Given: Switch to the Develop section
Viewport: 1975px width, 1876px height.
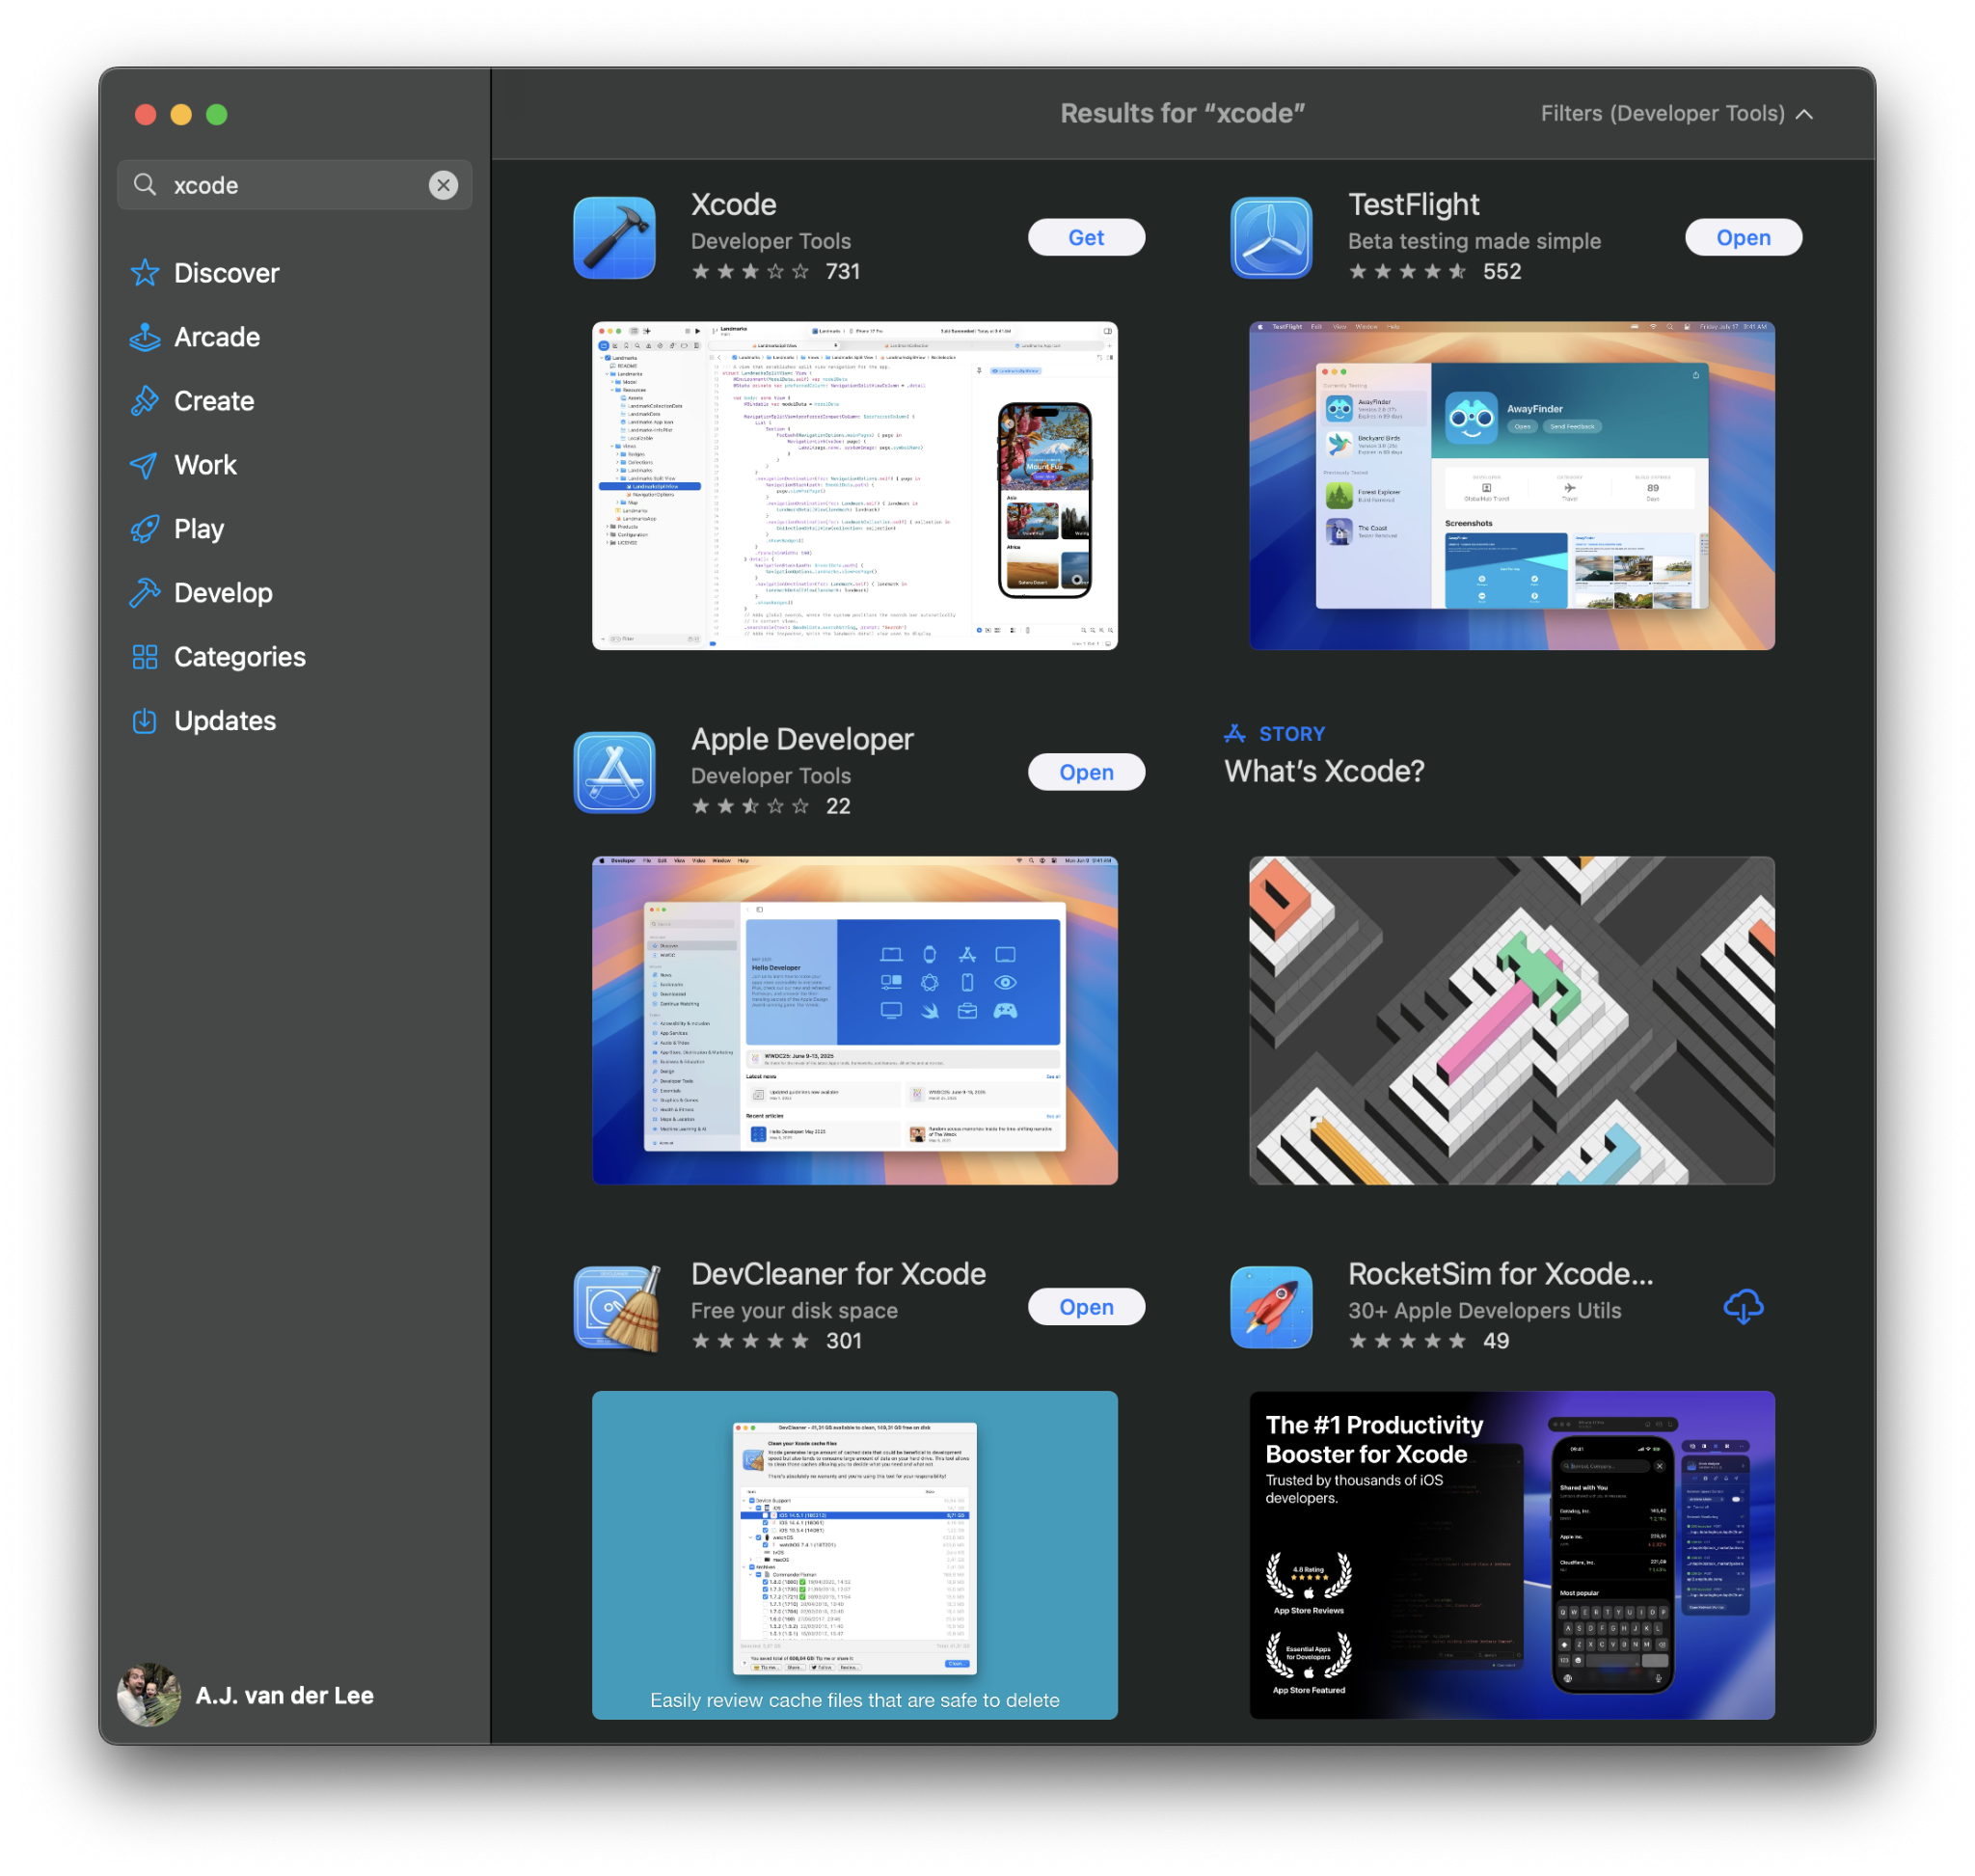Looking at the screenshot, I should [x=222, y=593].
